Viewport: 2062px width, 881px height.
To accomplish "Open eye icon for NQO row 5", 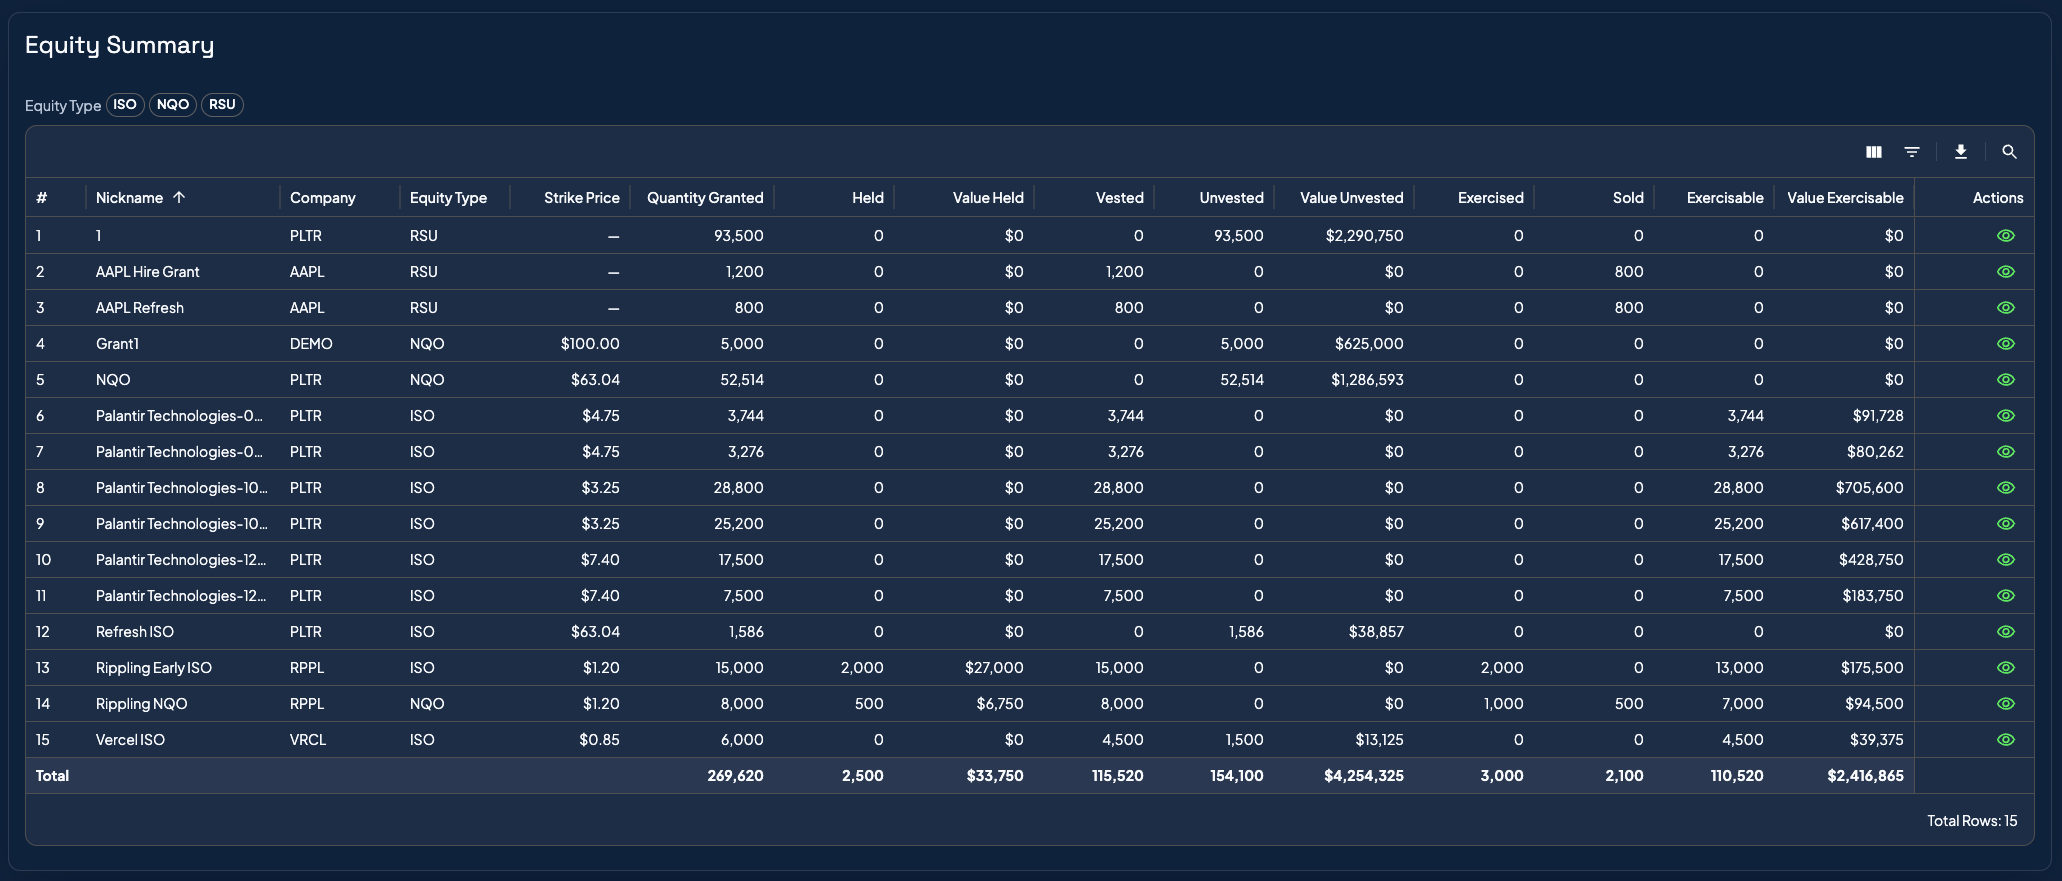I will (x=2005, y=380).
